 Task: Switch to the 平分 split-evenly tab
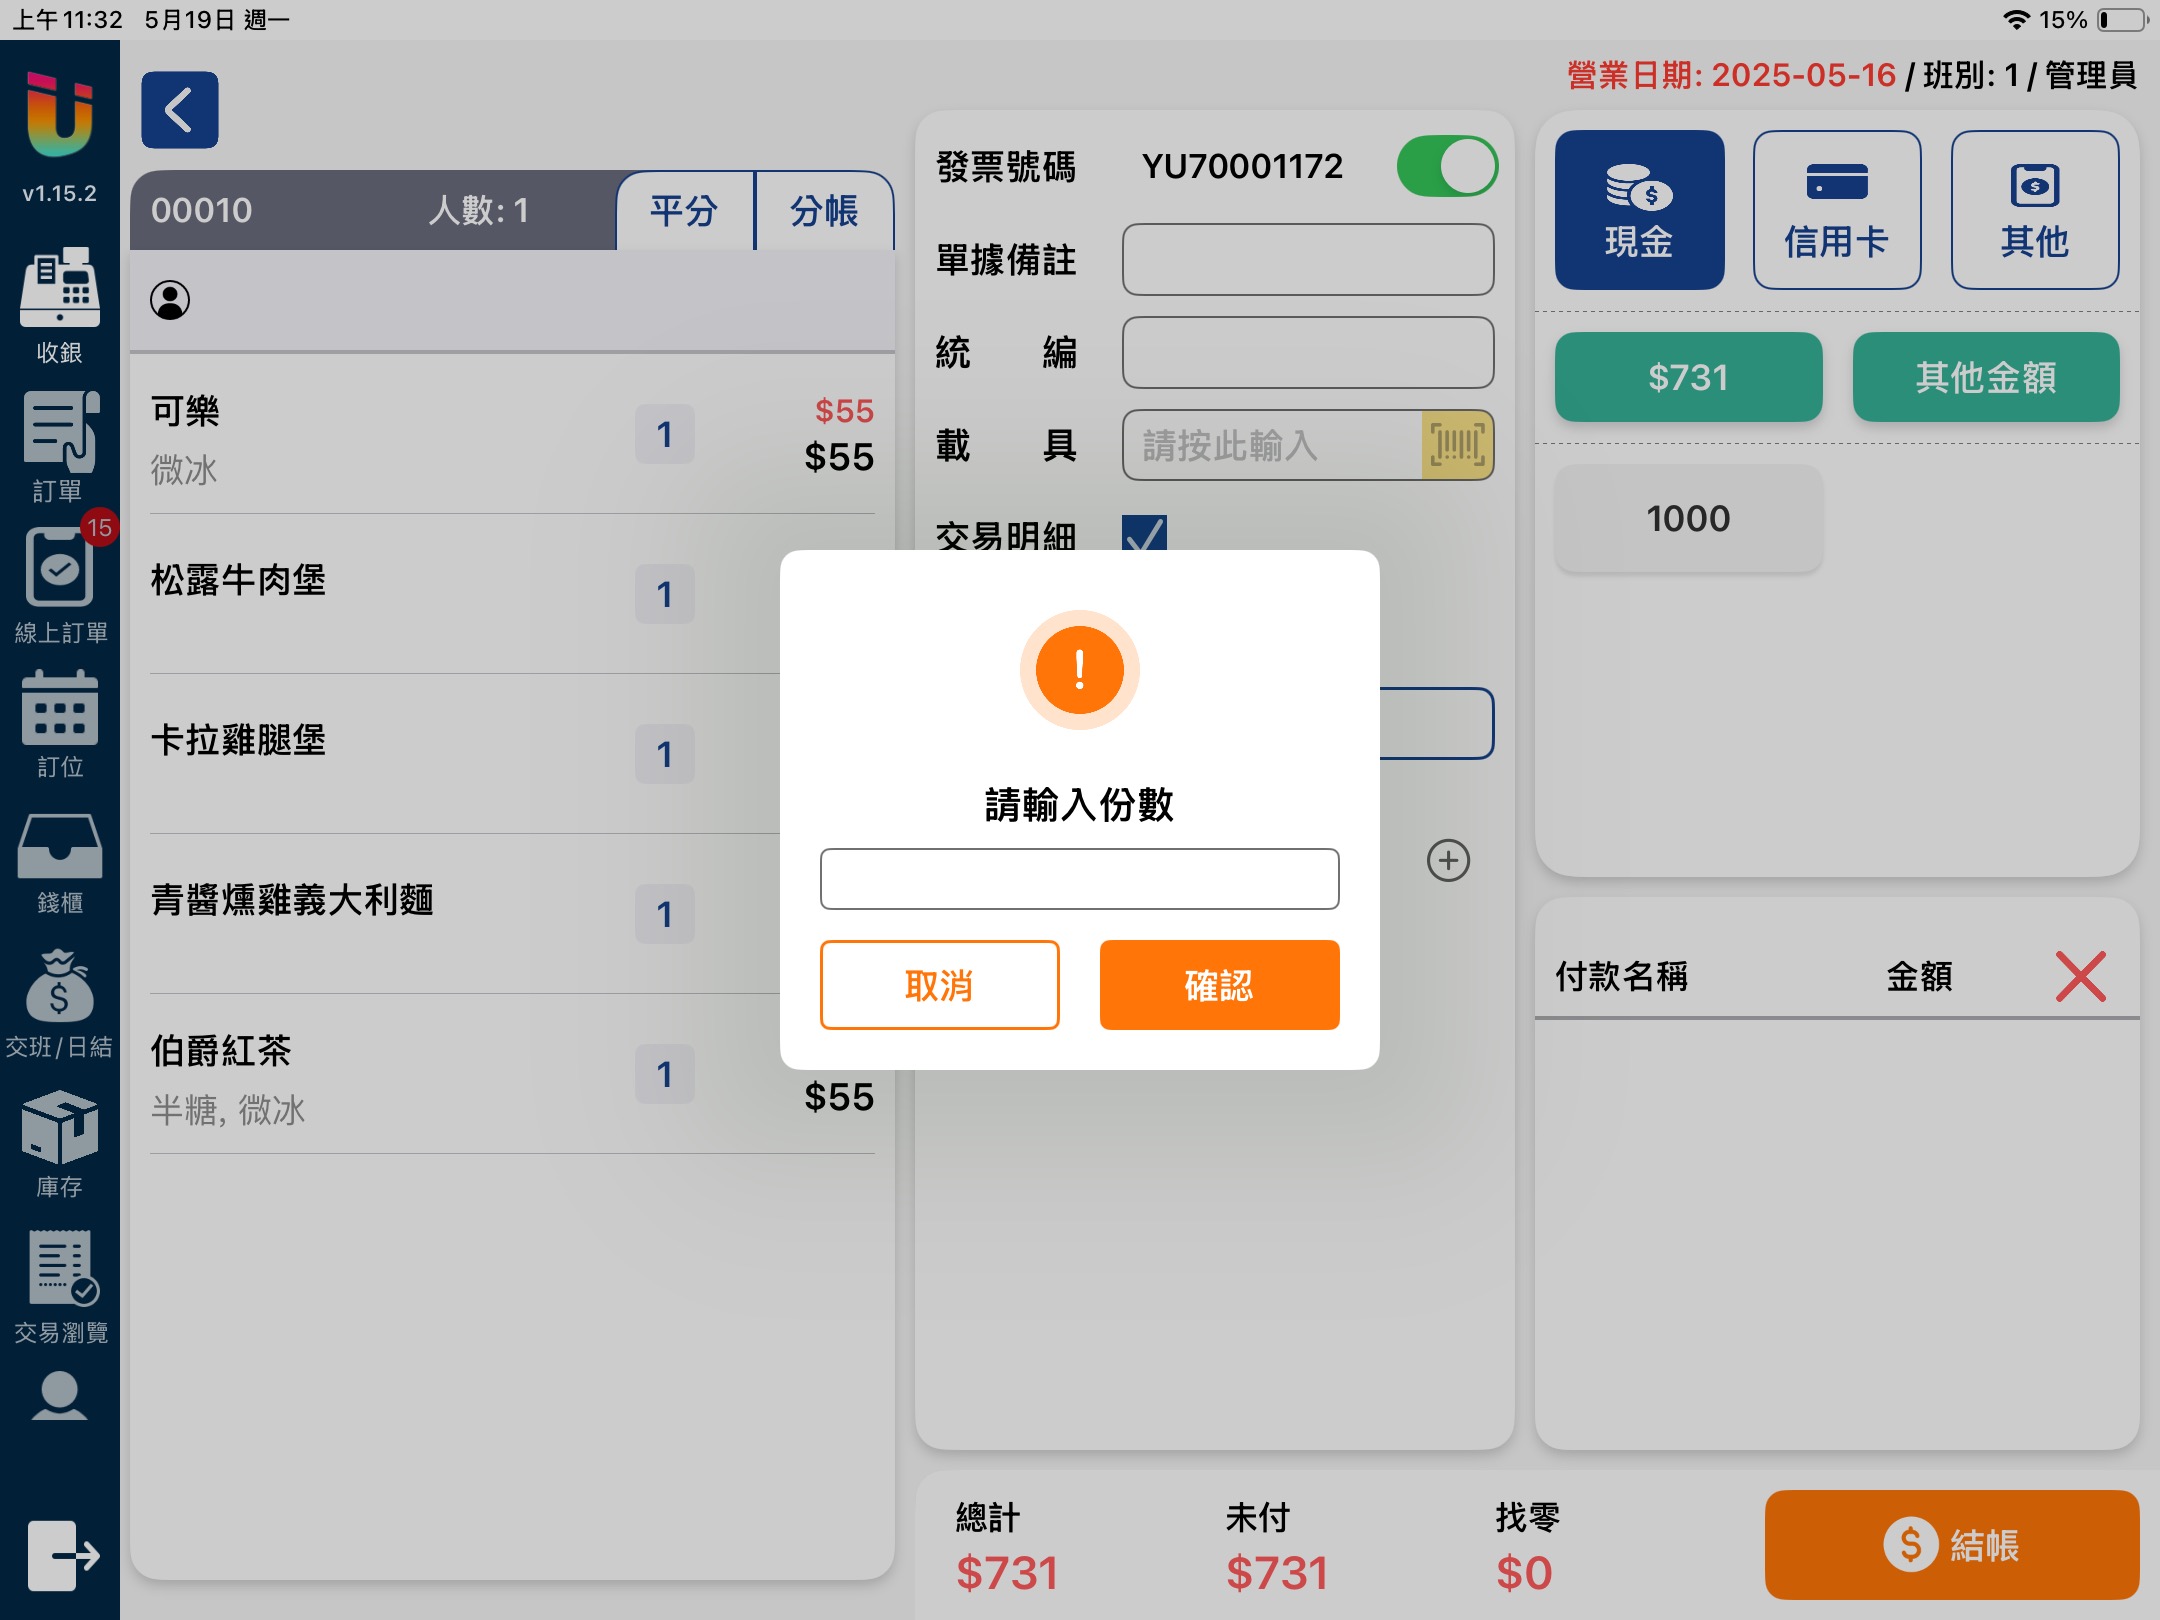coord(685,211)
